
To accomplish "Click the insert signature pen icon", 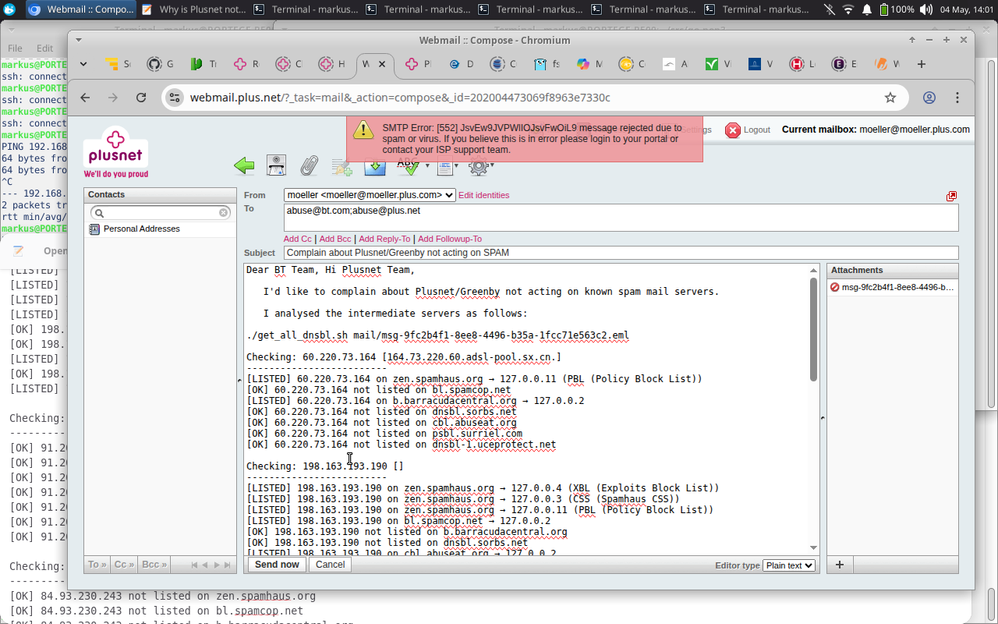I will pyautogui.click(x=342, y=167).
